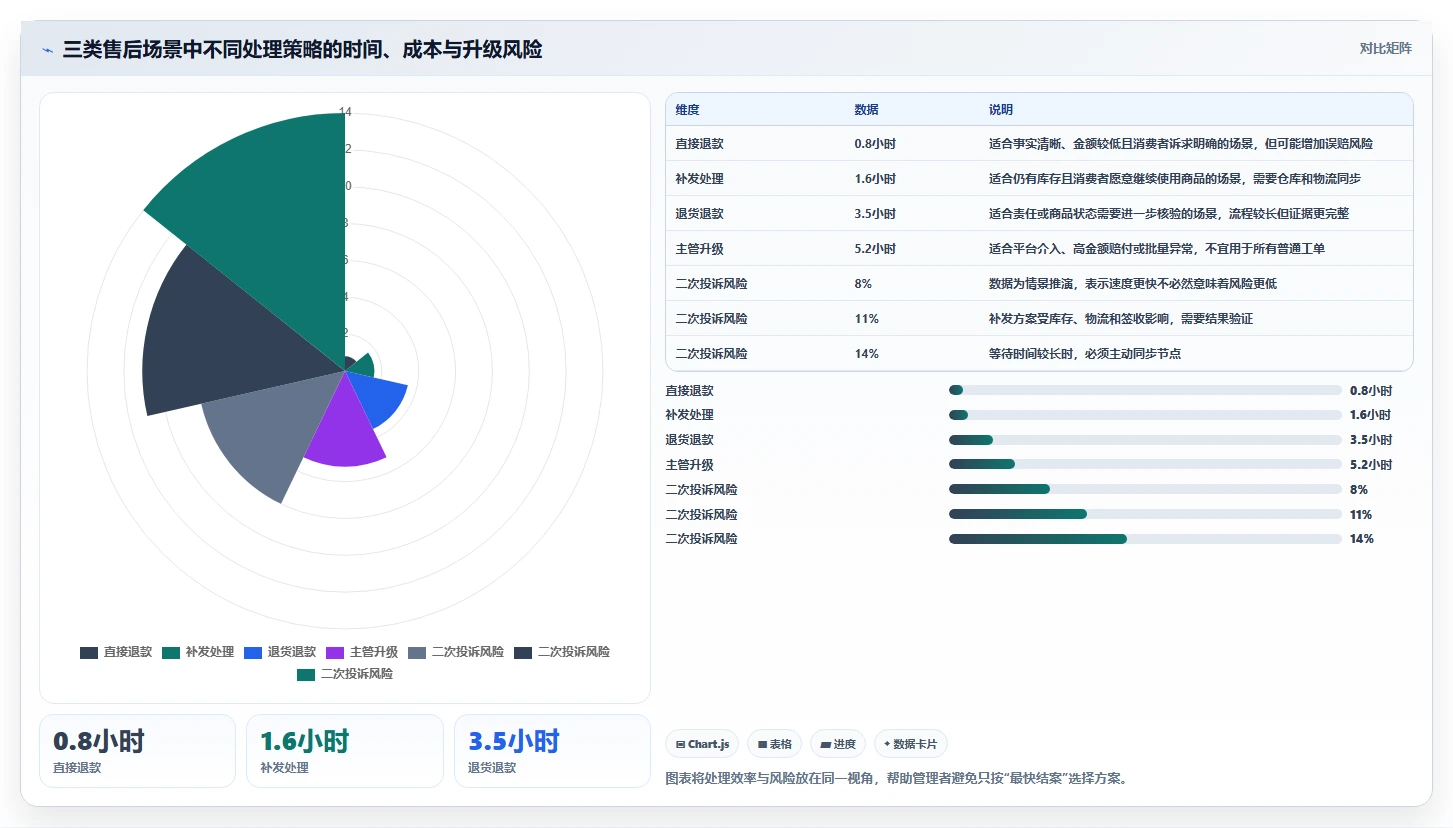Select the description starting 适合责任或商品状态
Viewport: 1453px width, 828px height.
pyautogui.click(x=1169, y=213)
